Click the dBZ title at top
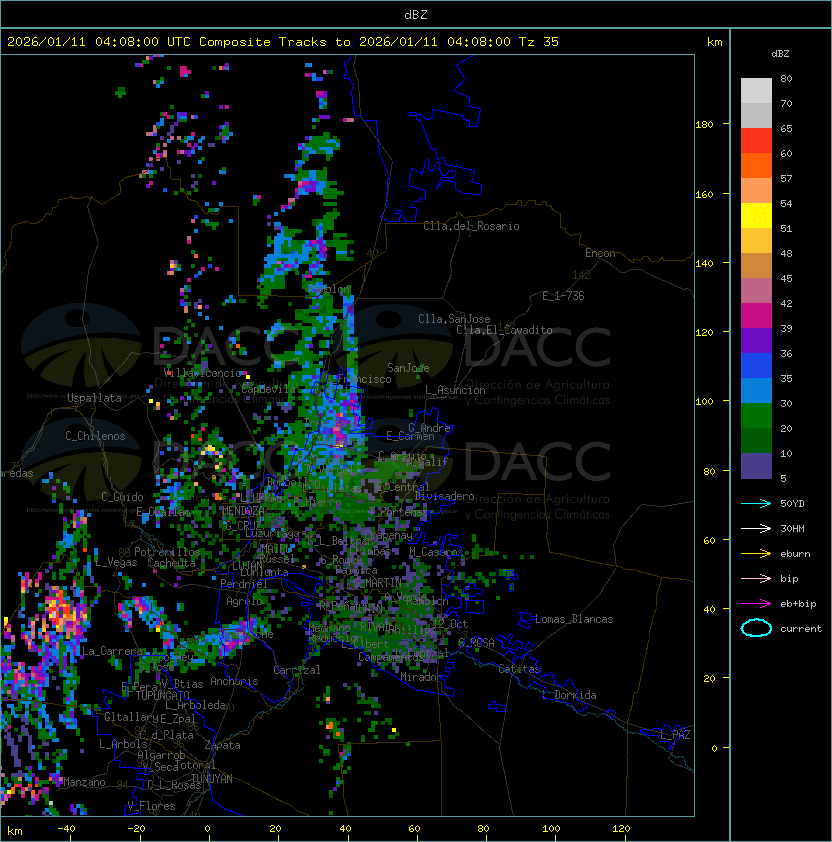832x842 pixels. coord(416,14)
